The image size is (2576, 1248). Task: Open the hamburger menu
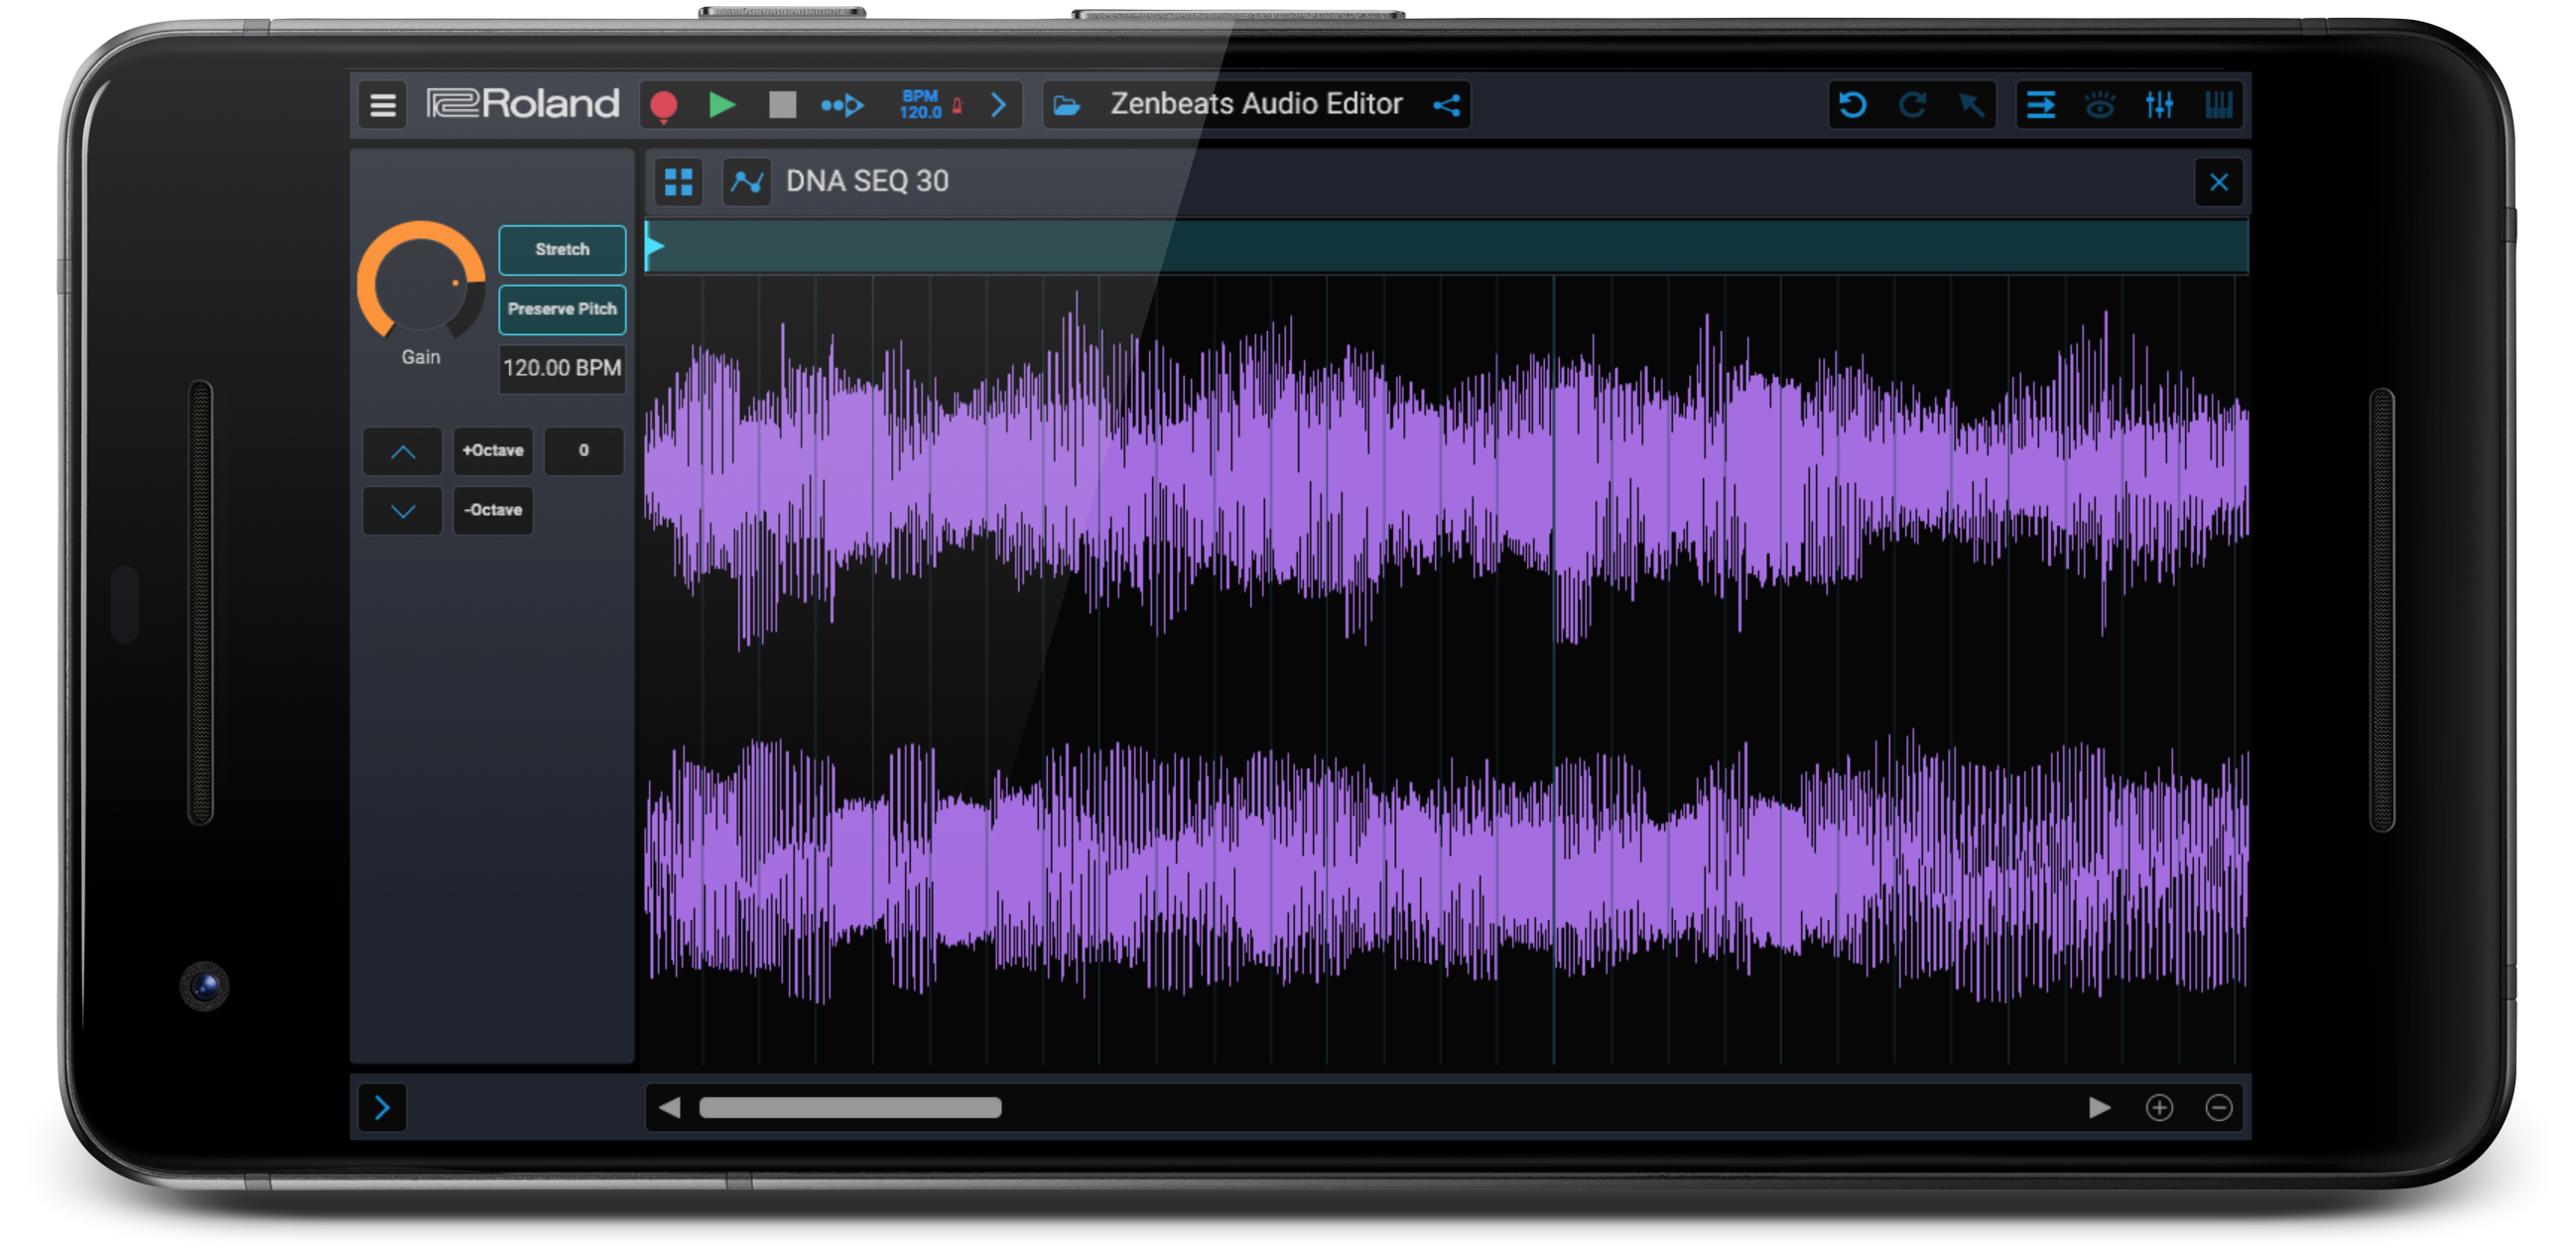(x=381, y=105)
